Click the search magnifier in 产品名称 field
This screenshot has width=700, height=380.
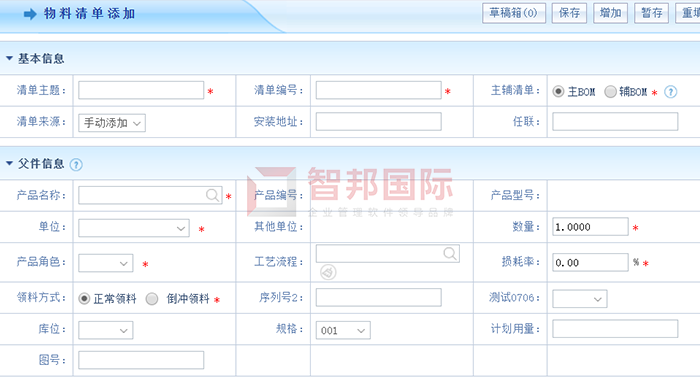pos(212,195)
